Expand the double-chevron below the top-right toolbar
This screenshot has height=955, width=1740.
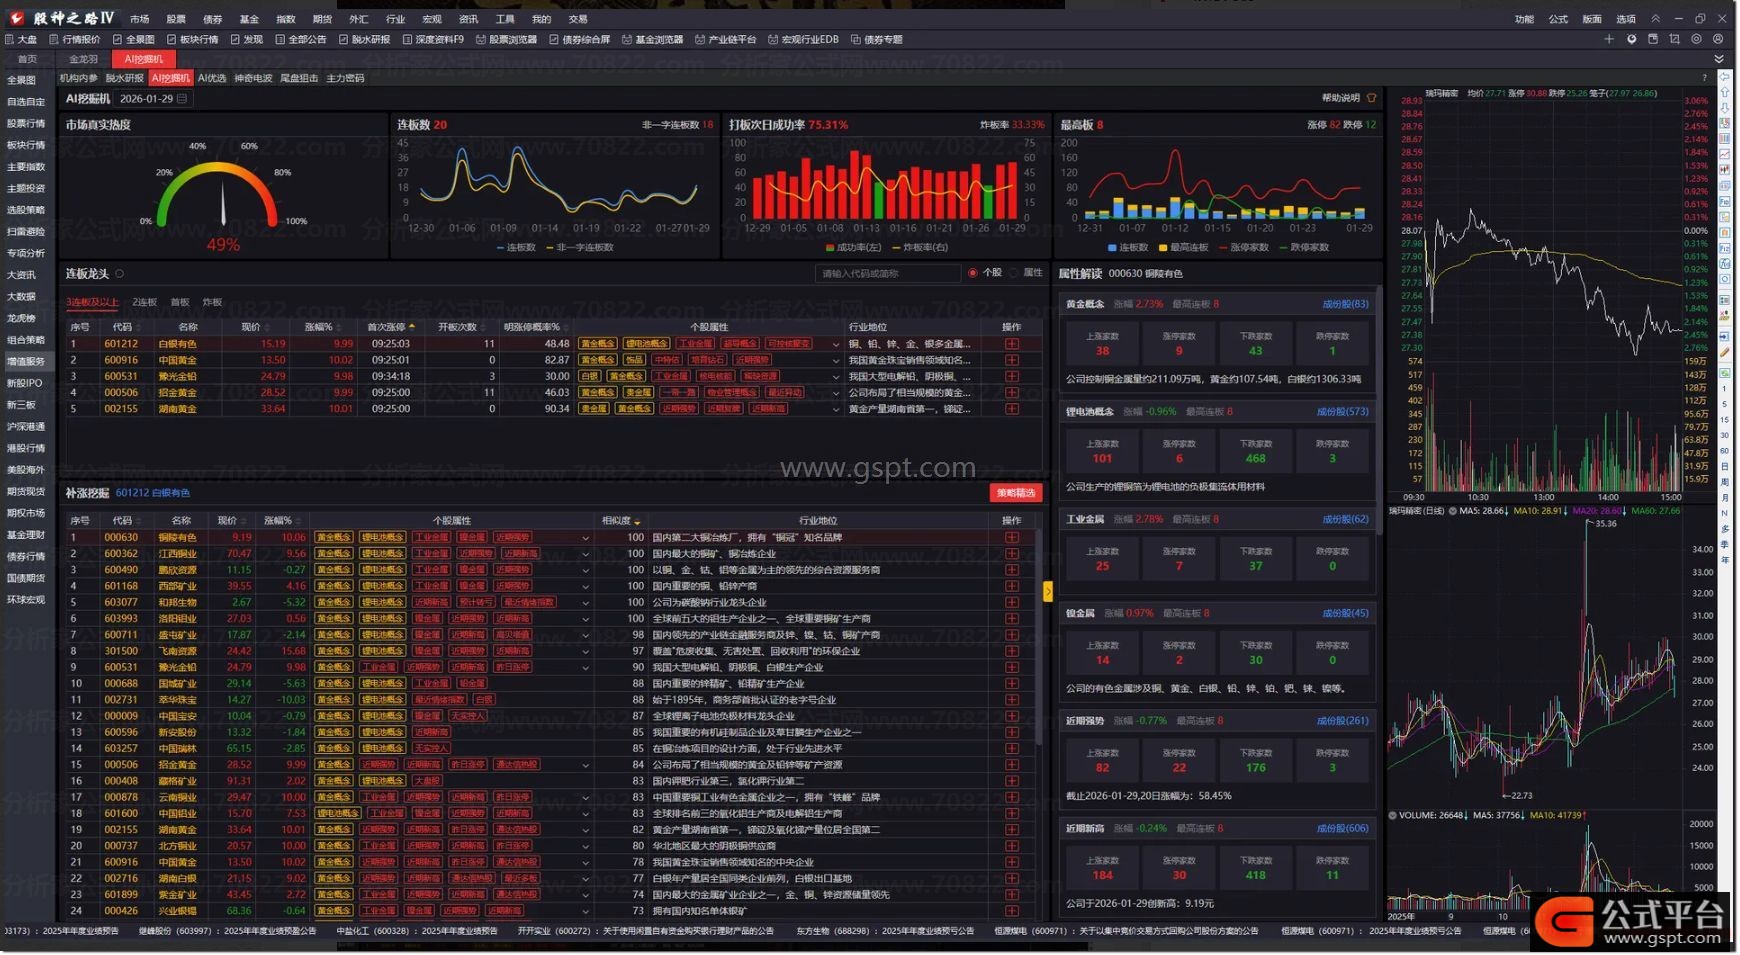tap(1719, 59)
